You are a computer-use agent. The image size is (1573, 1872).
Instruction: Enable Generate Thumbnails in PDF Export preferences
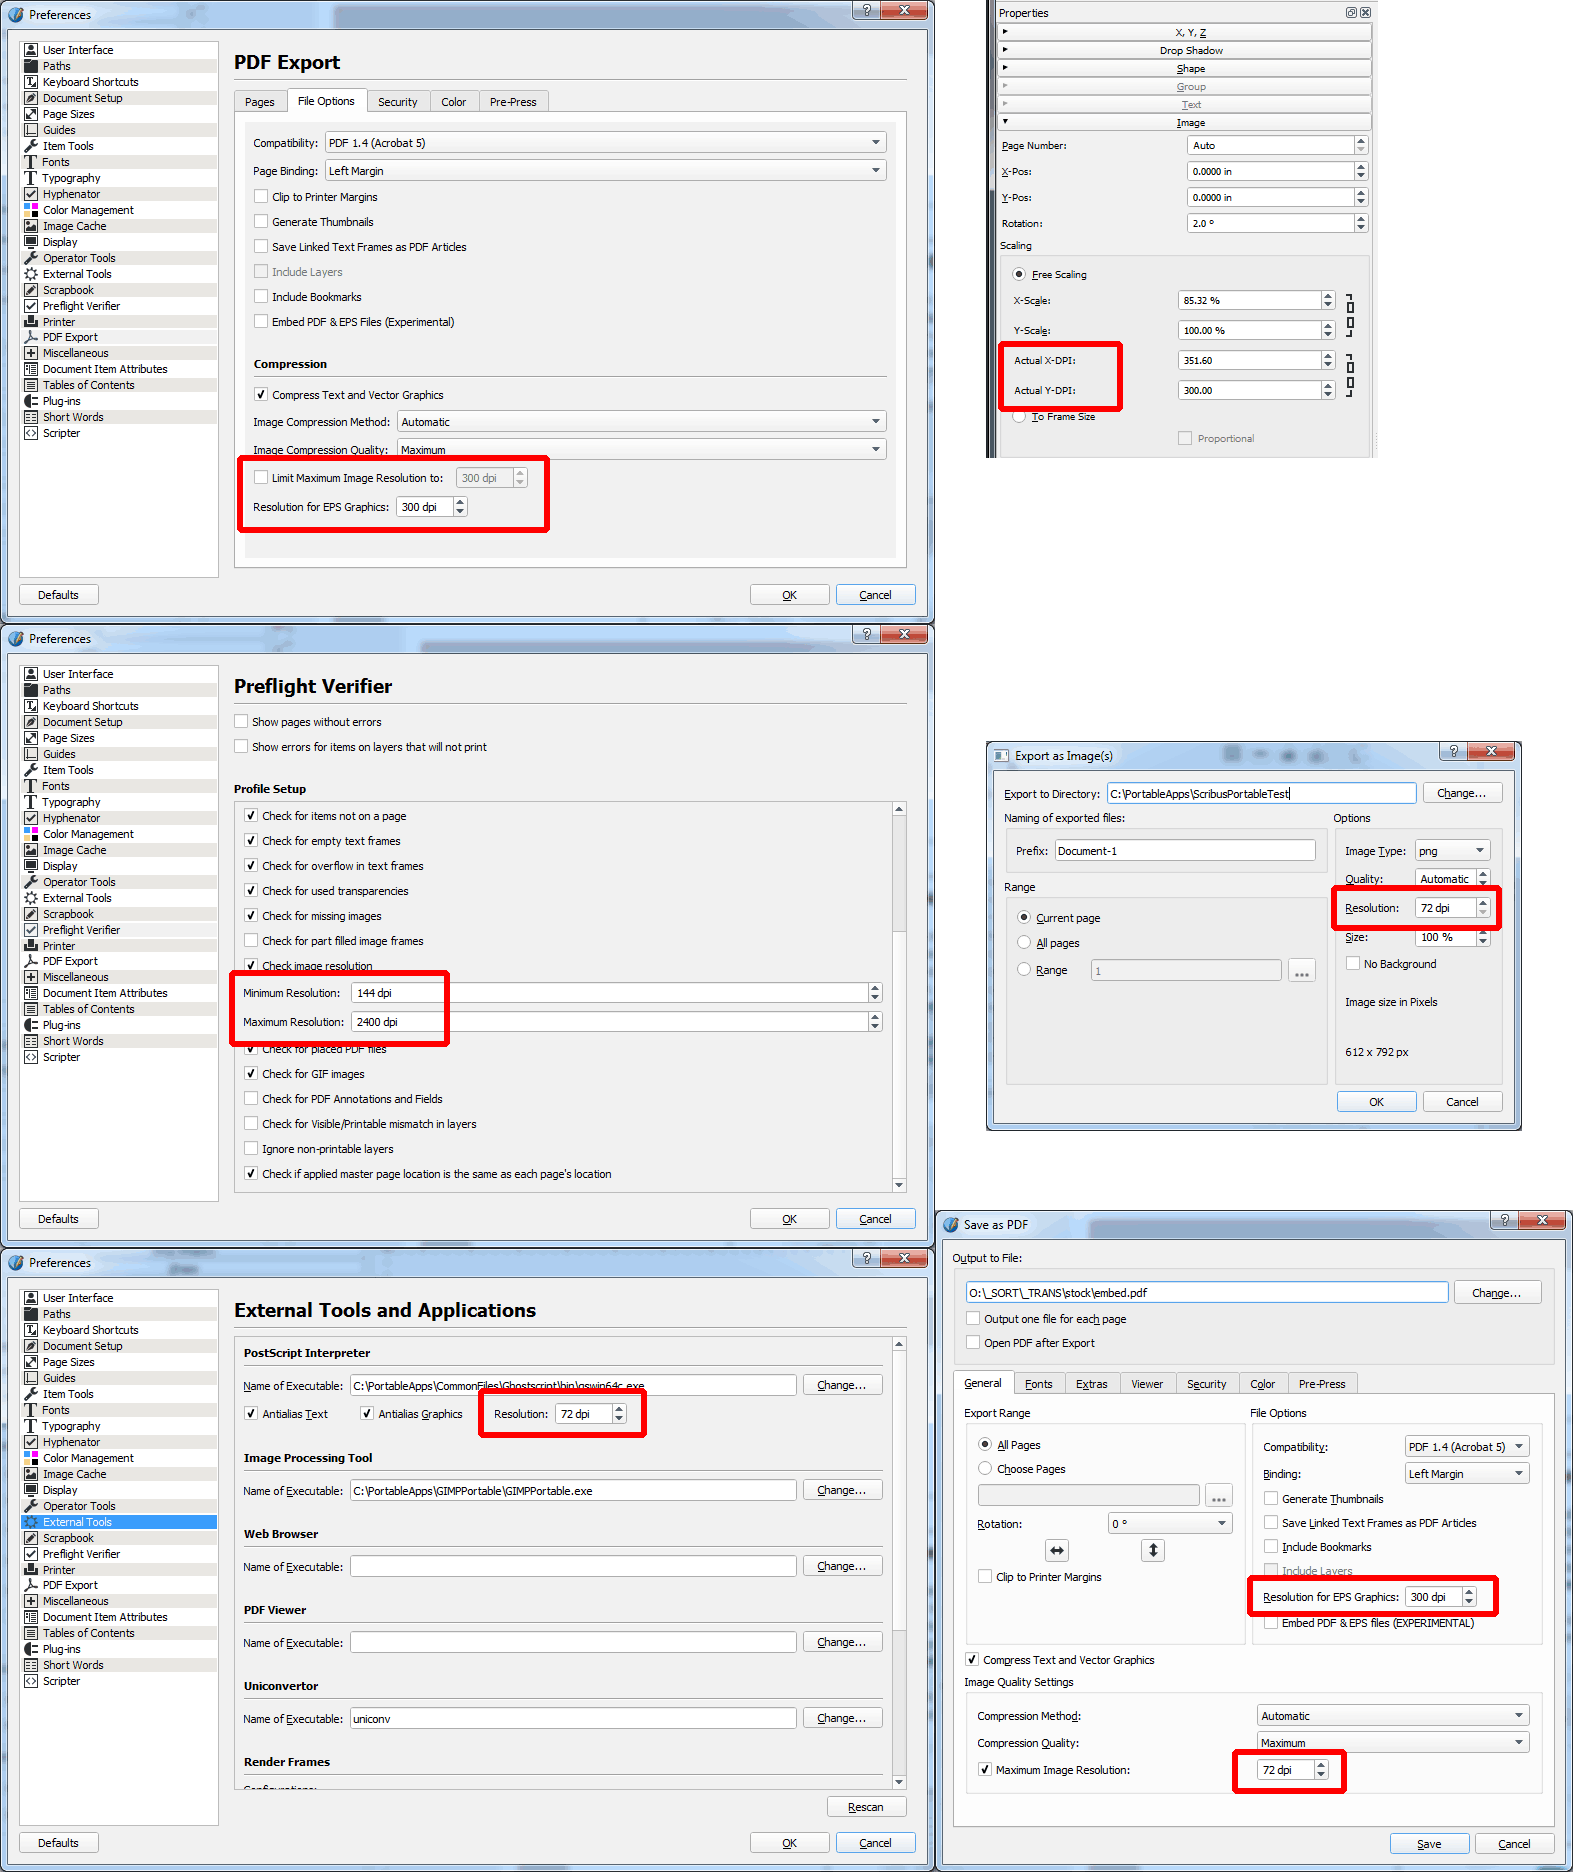[x=262, y=222]
